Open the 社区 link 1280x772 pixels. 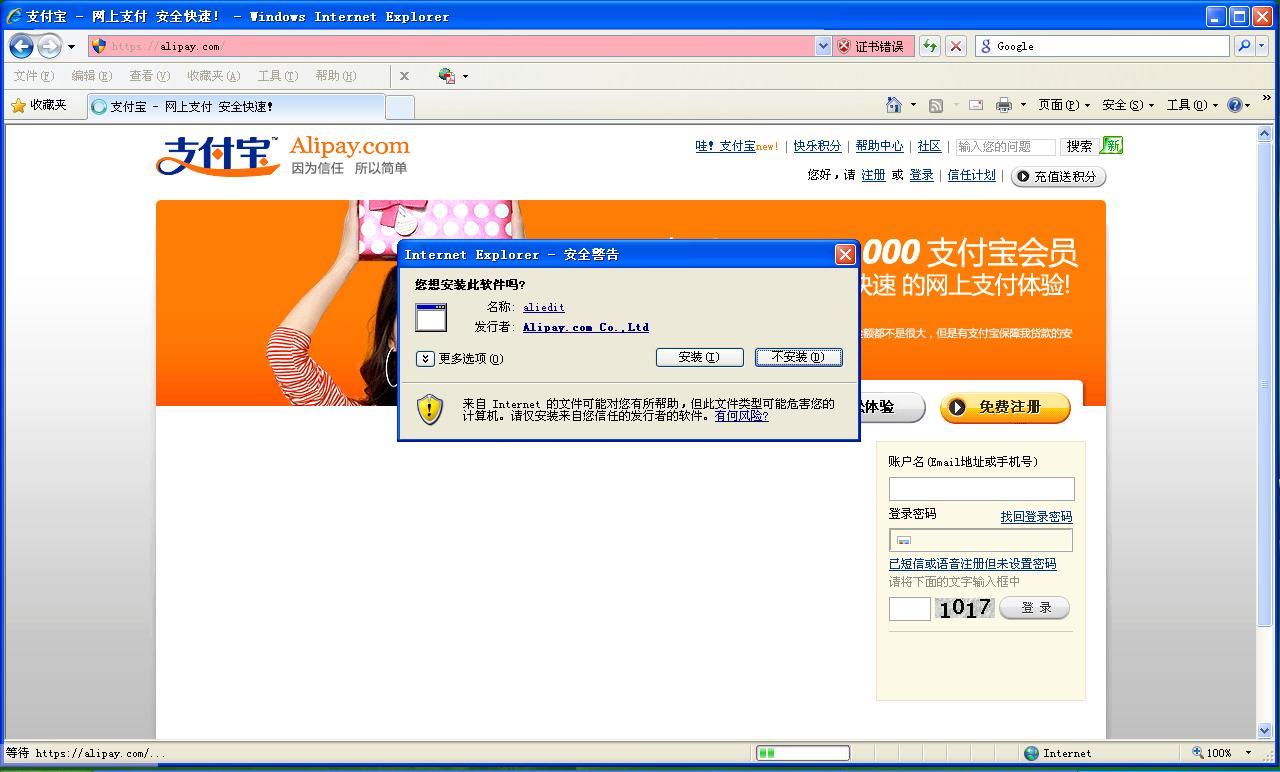click(929, 146)
